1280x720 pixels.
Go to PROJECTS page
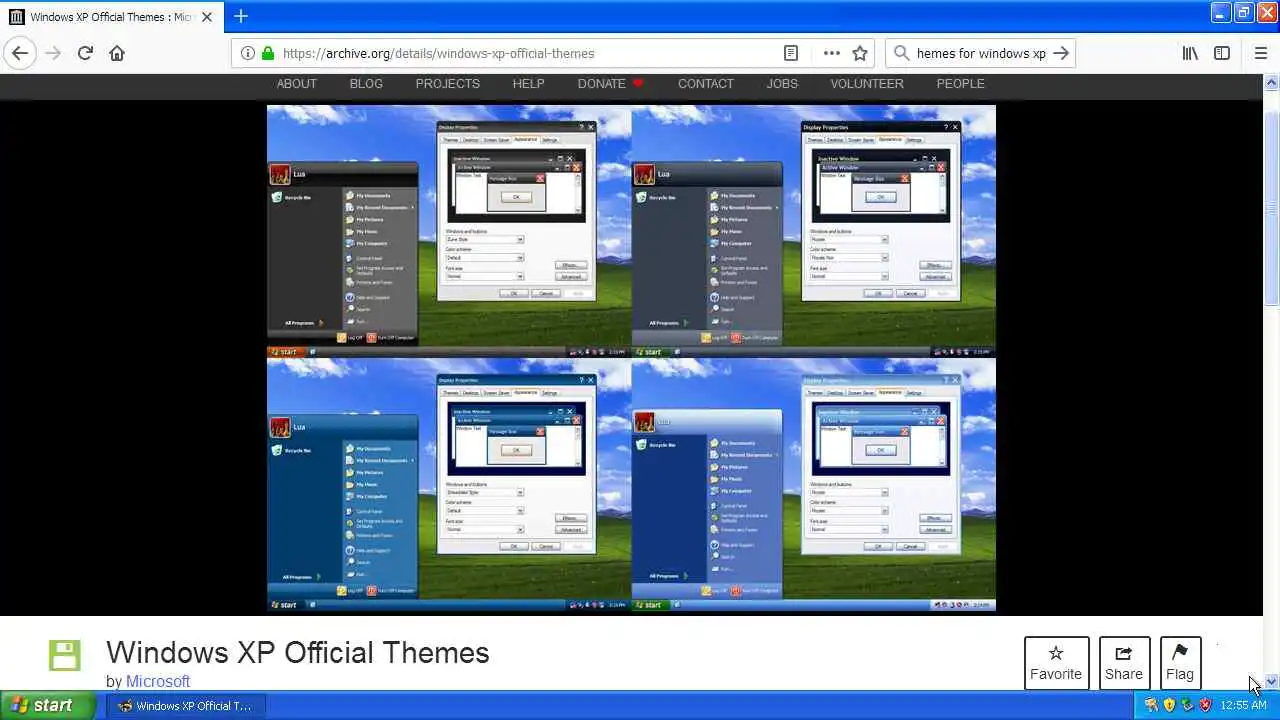tap(448, 83)
